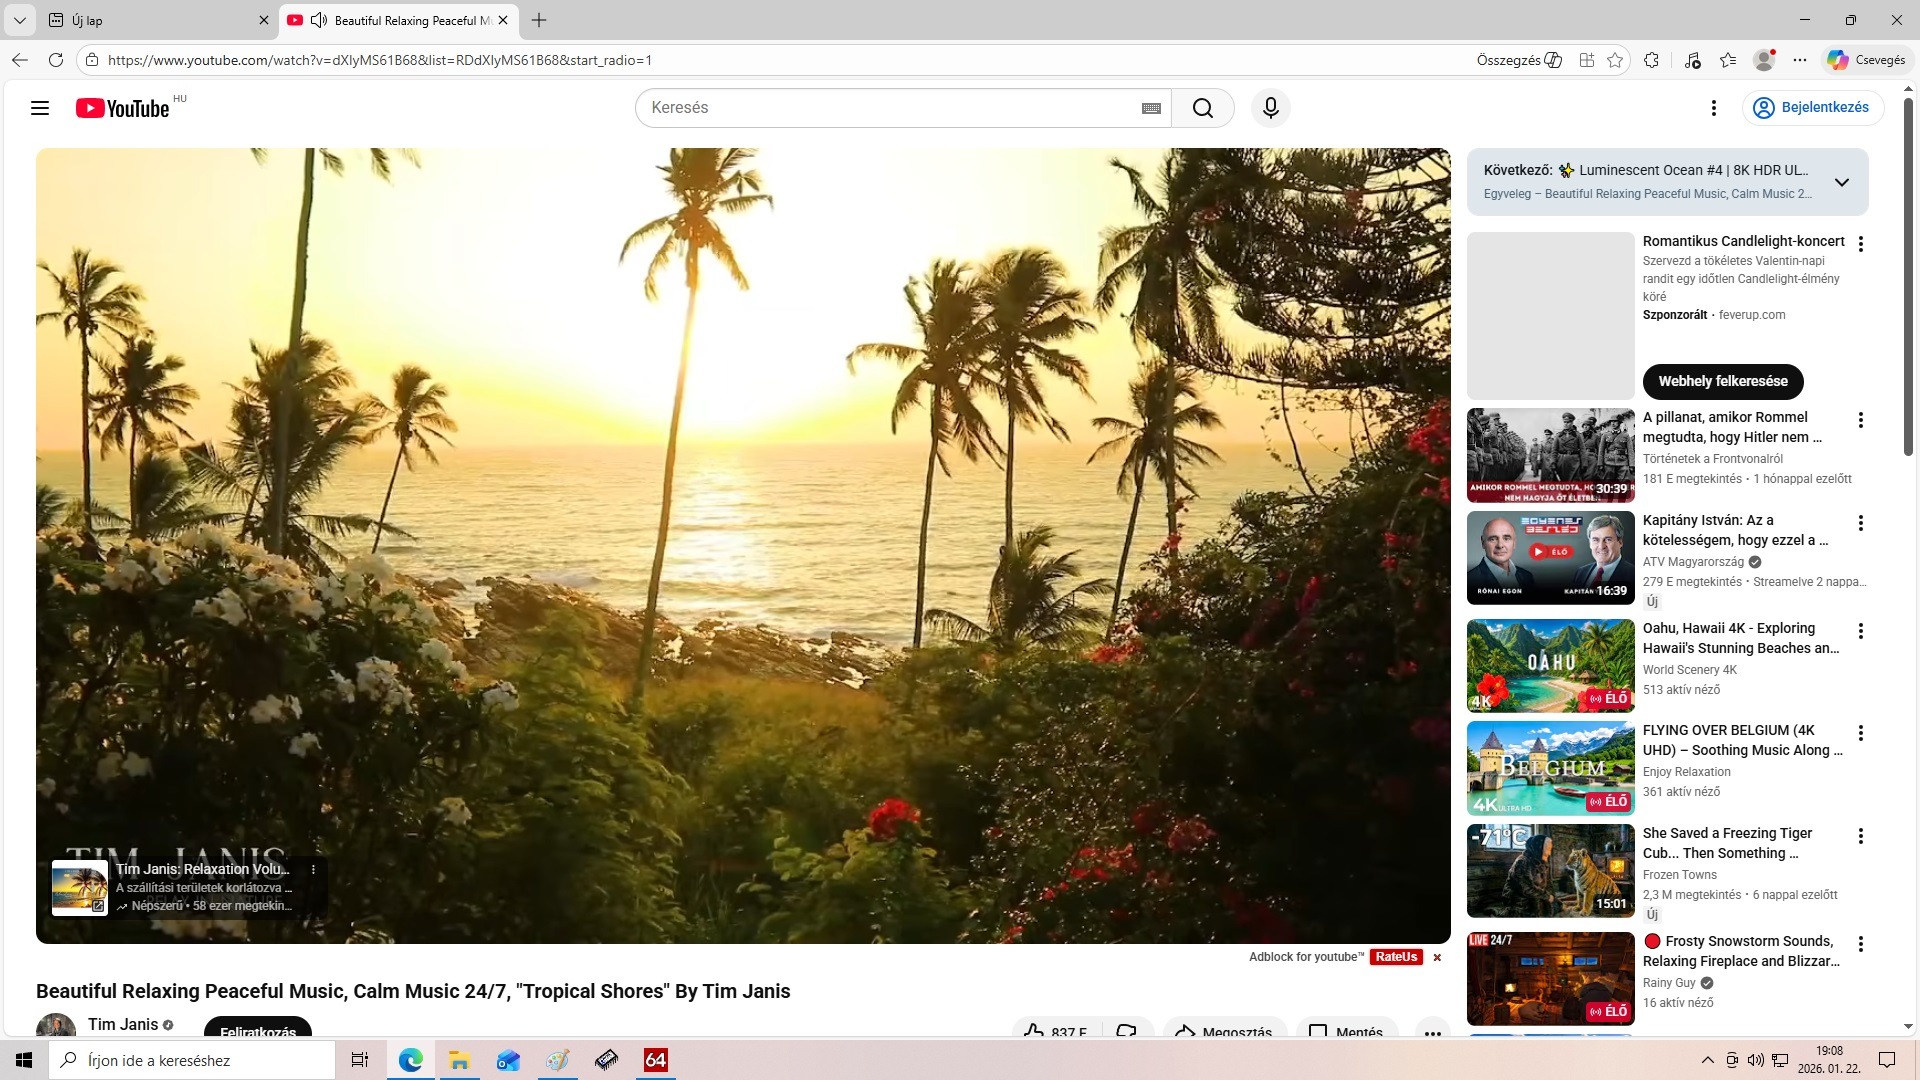This screenshot has height=1080, width=1920.
Task: Click the voice search microphone icon
Action: coord(1270,108)
